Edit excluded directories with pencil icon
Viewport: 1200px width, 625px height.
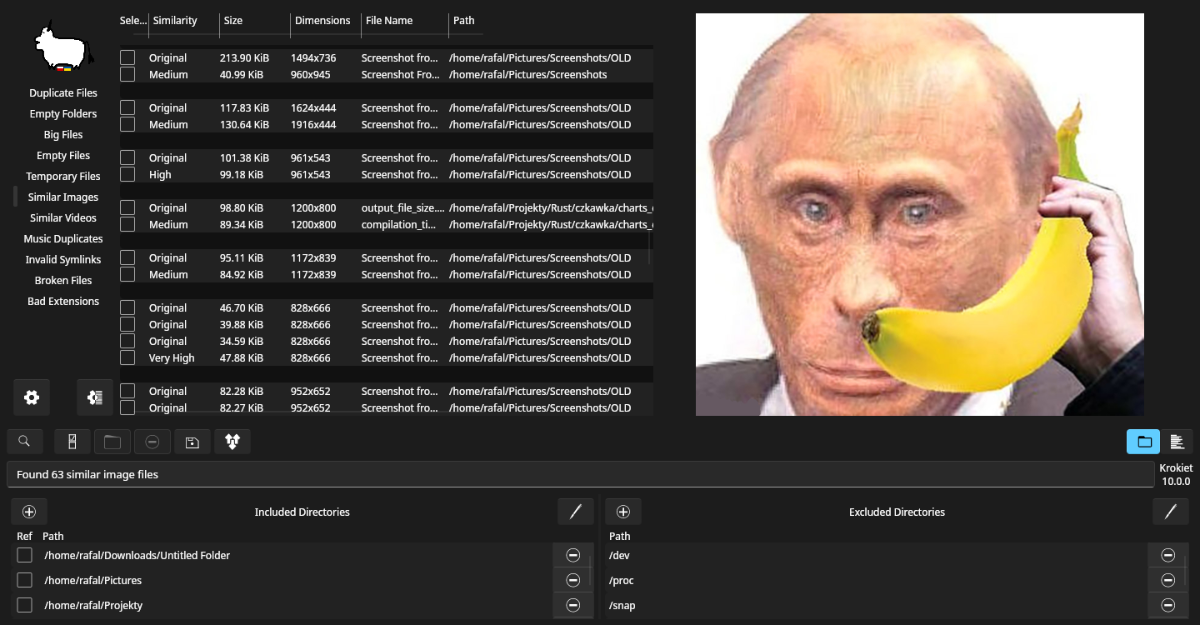[x=1170, y=512]
